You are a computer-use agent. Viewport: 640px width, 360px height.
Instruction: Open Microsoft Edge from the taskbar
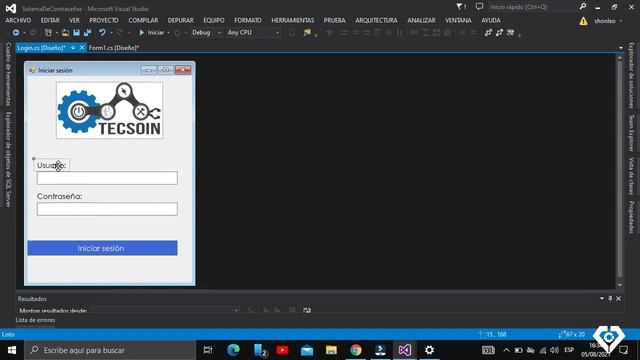pyautogui.click(x=233, y=350)
